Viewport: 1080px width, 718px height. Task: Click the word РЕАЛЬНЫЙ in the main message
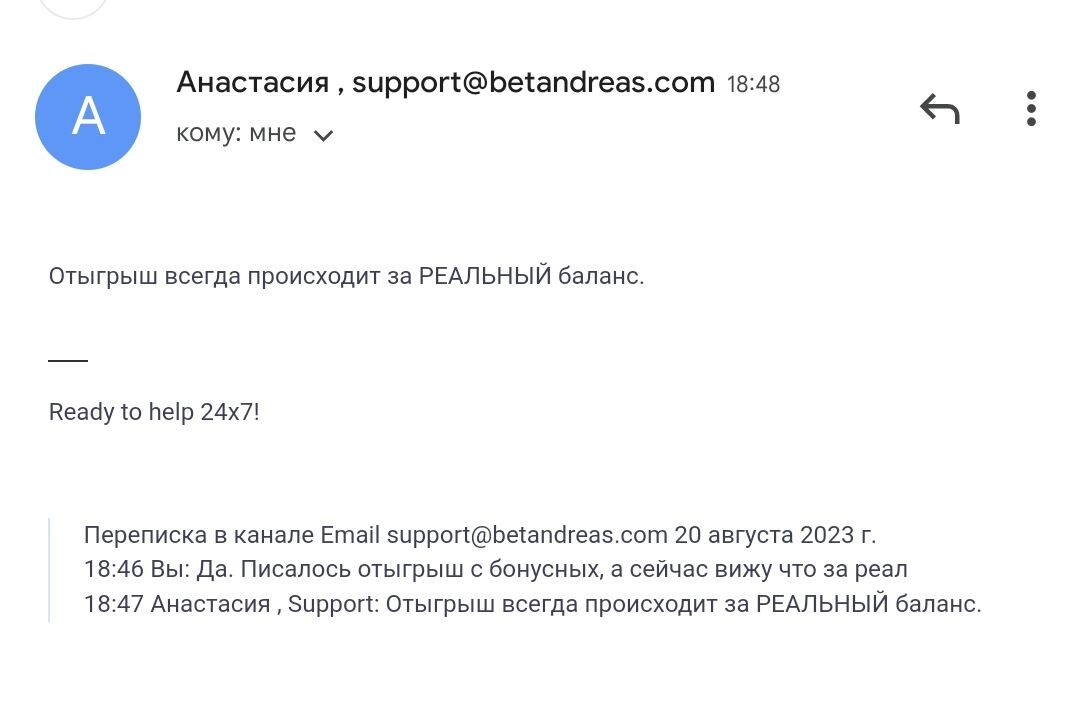click(x=485, y=276)
